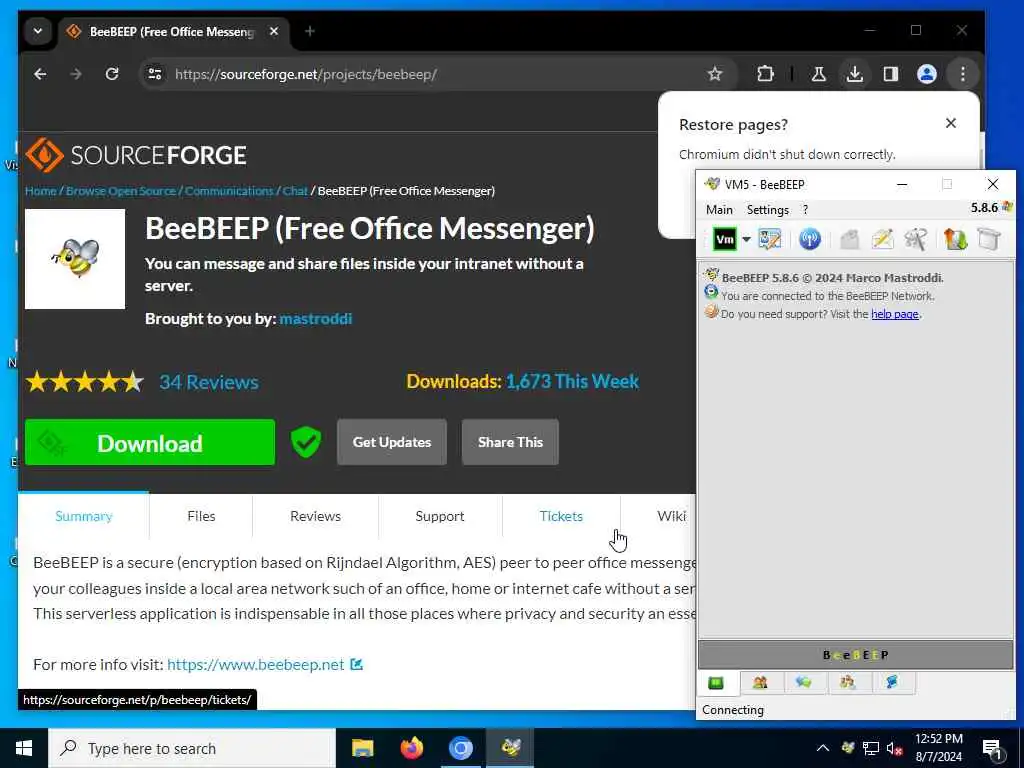Screen dimensions: 1024x768
Task: Toggle the browser side panel icon
Action: (891, 74)
